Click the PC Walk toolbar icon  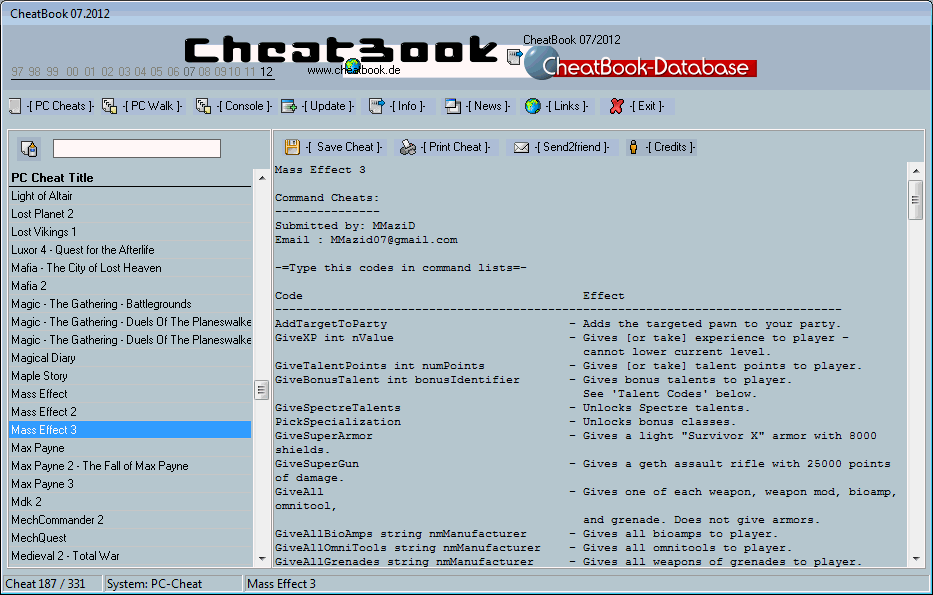coord(109,107)
